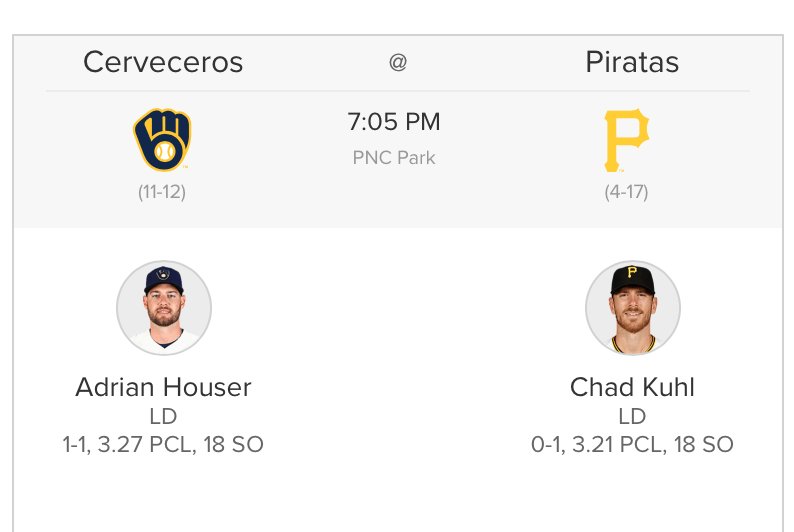Click the LD label under Chad Kuhl
The width and height of the screenshot is (794, 532).
[x=632, y=416]
